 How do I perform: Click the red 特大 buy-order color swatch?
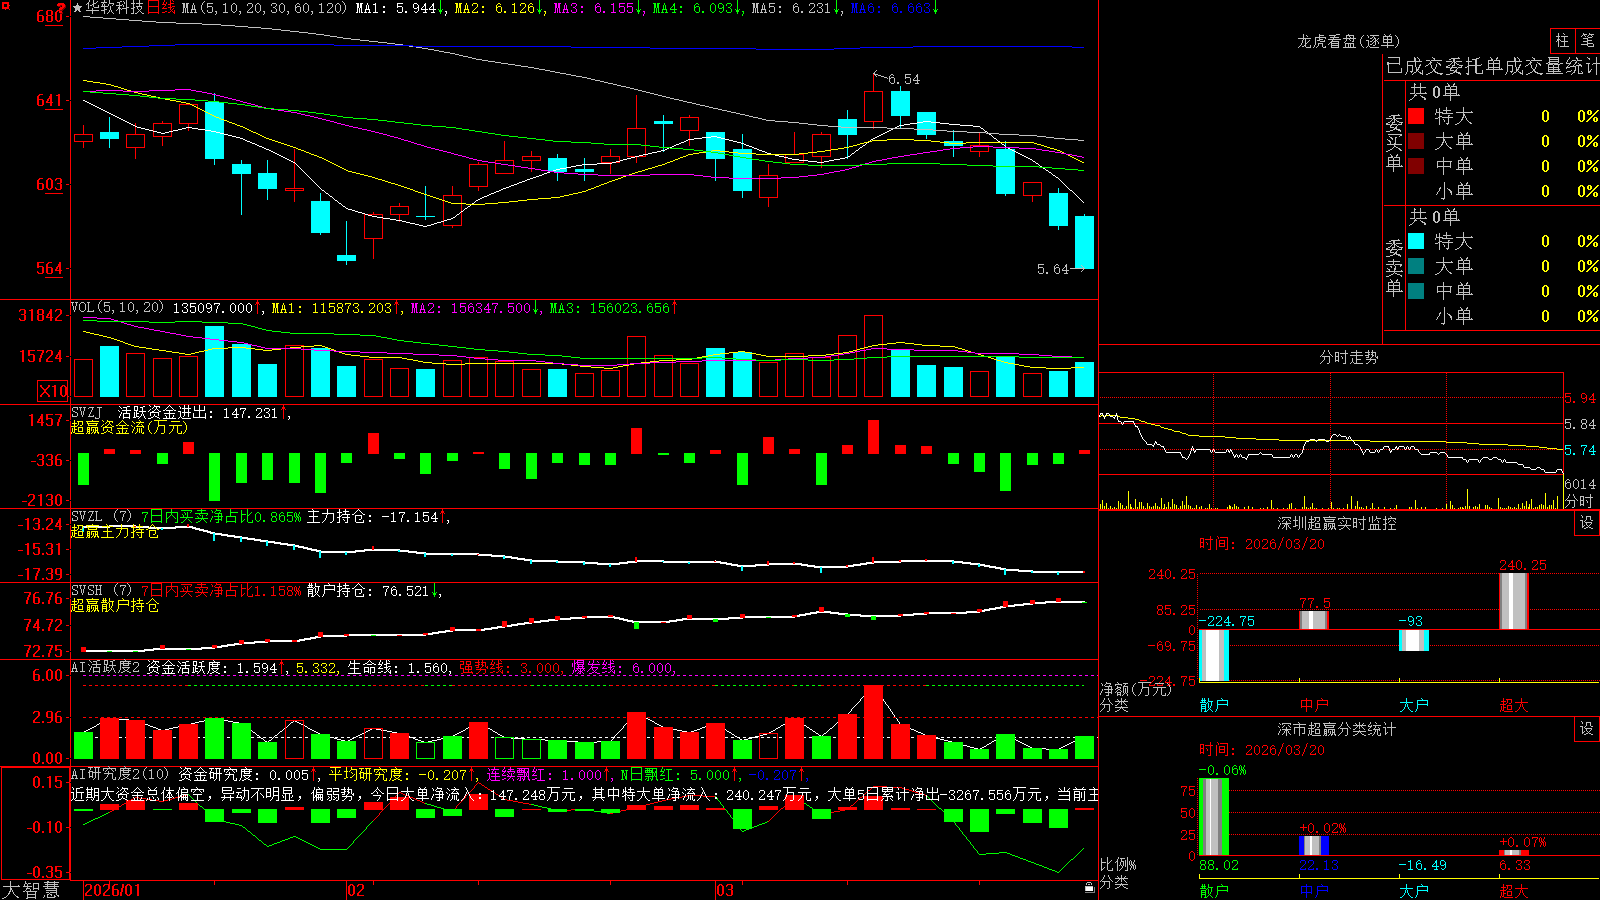point(1416,116)
